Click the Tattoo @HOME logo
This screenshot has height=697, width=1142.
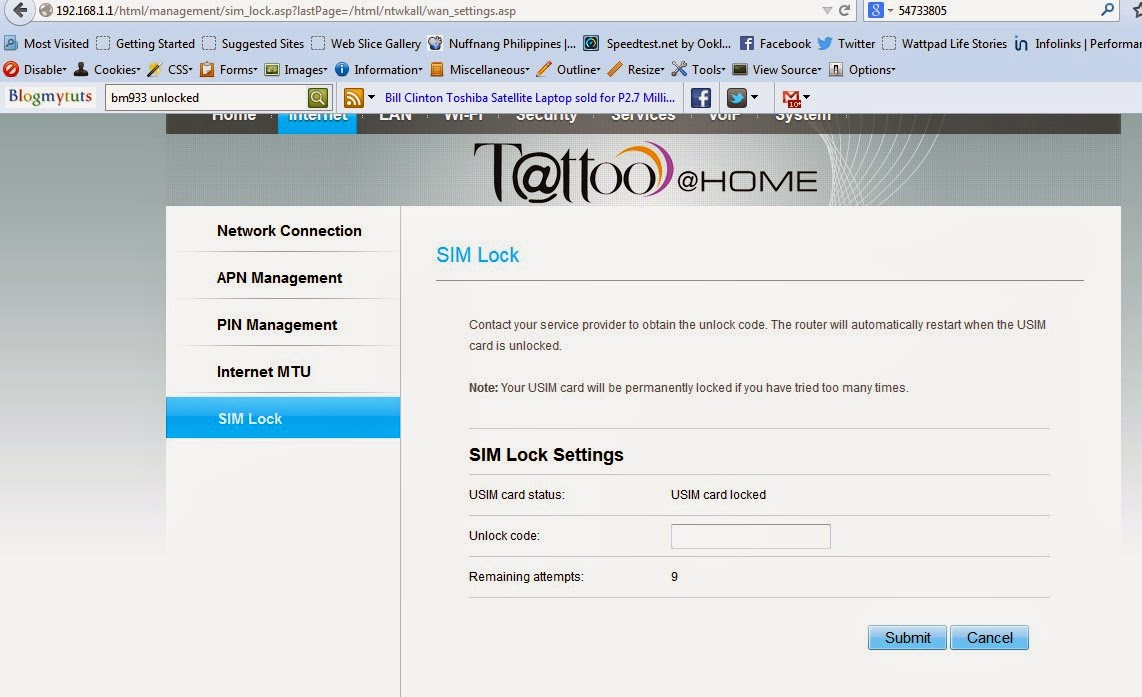(645, 172)
